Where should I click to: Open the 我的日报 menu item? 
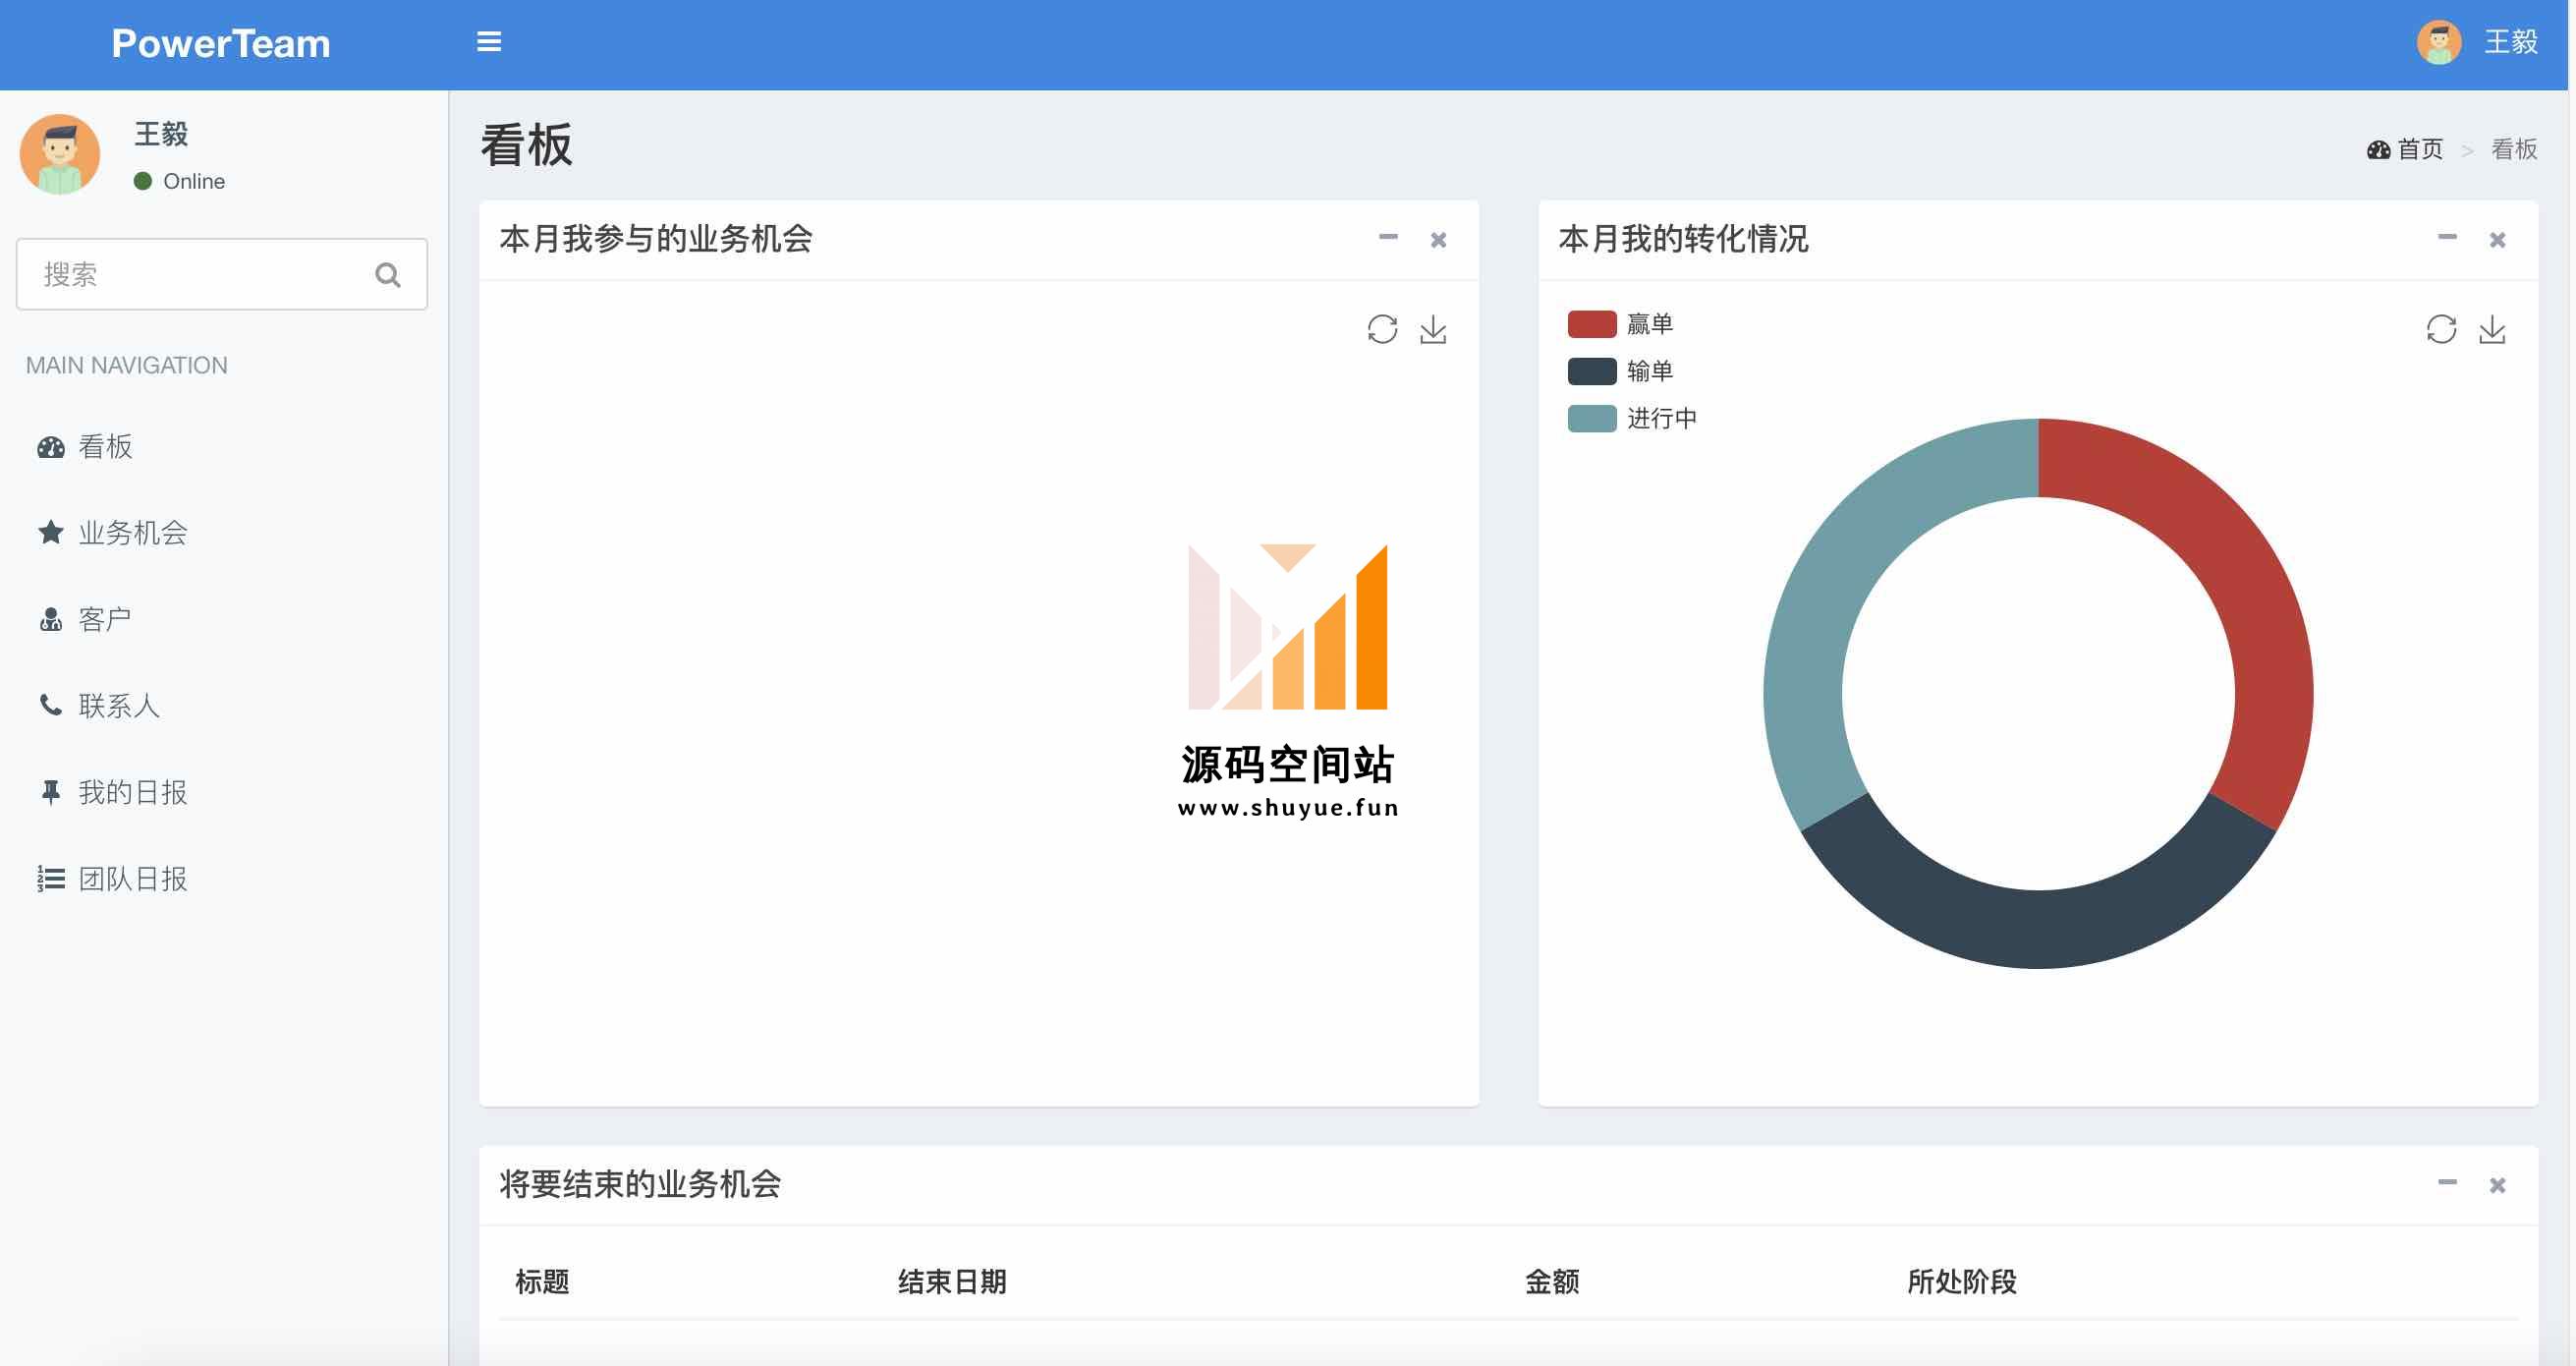pos(224,792)
